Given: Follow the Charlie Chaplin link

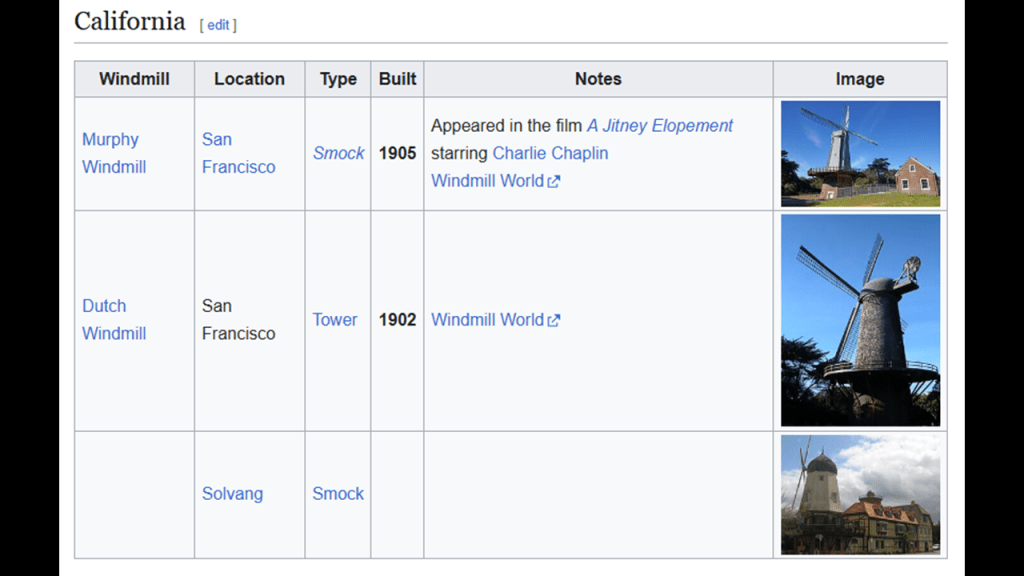Looking at the screenshot, I should [550, 153].
